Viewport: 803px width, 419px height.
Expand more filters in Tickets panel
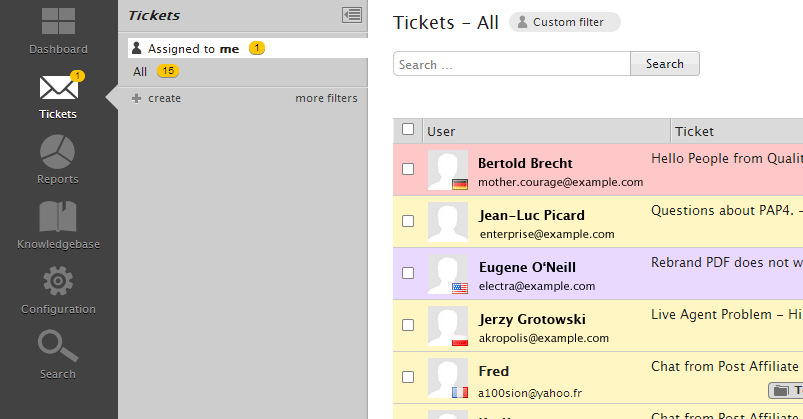(326, 98)
